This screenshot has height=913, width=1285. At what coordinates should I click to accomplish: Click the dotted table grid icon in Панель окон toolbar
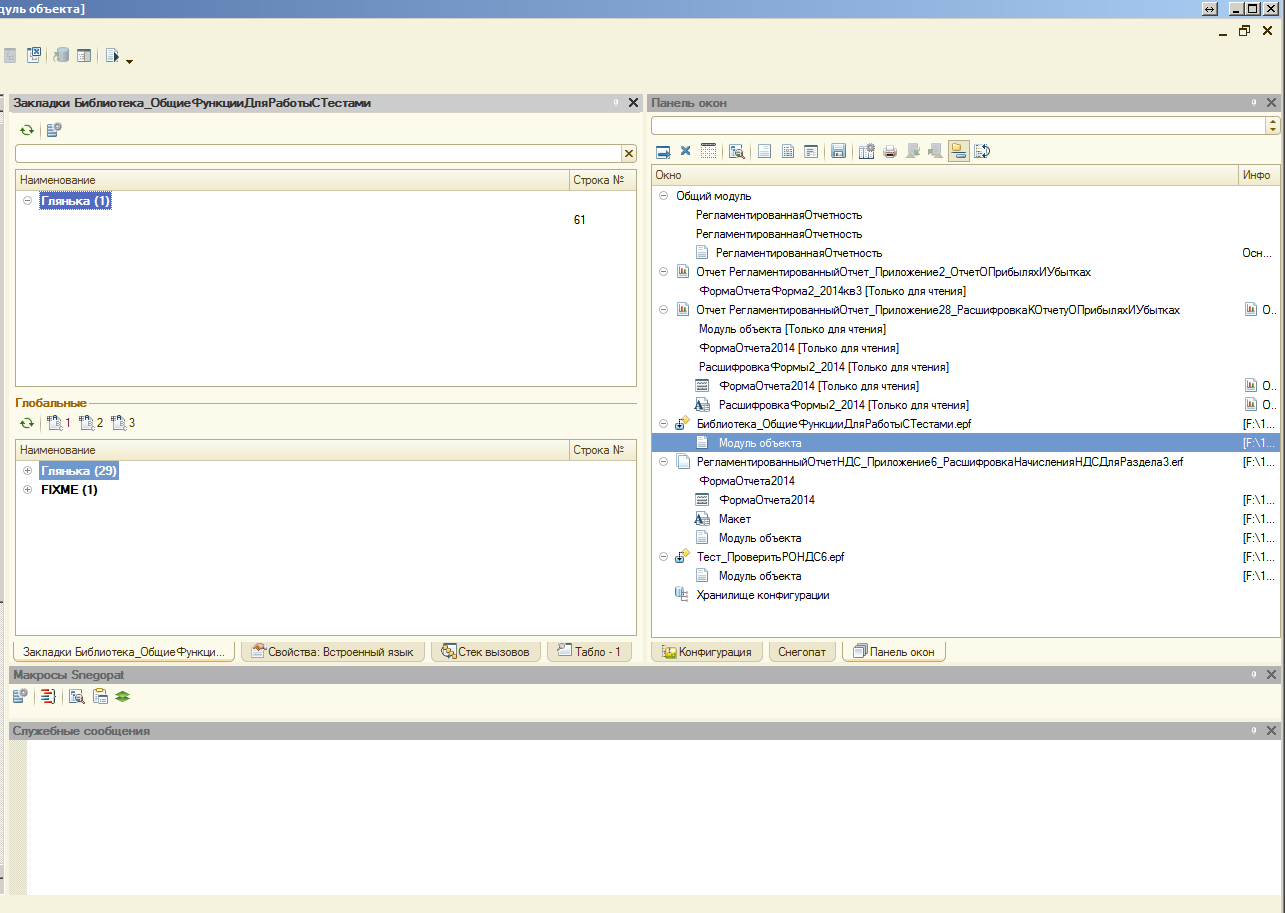click(709, 152)
